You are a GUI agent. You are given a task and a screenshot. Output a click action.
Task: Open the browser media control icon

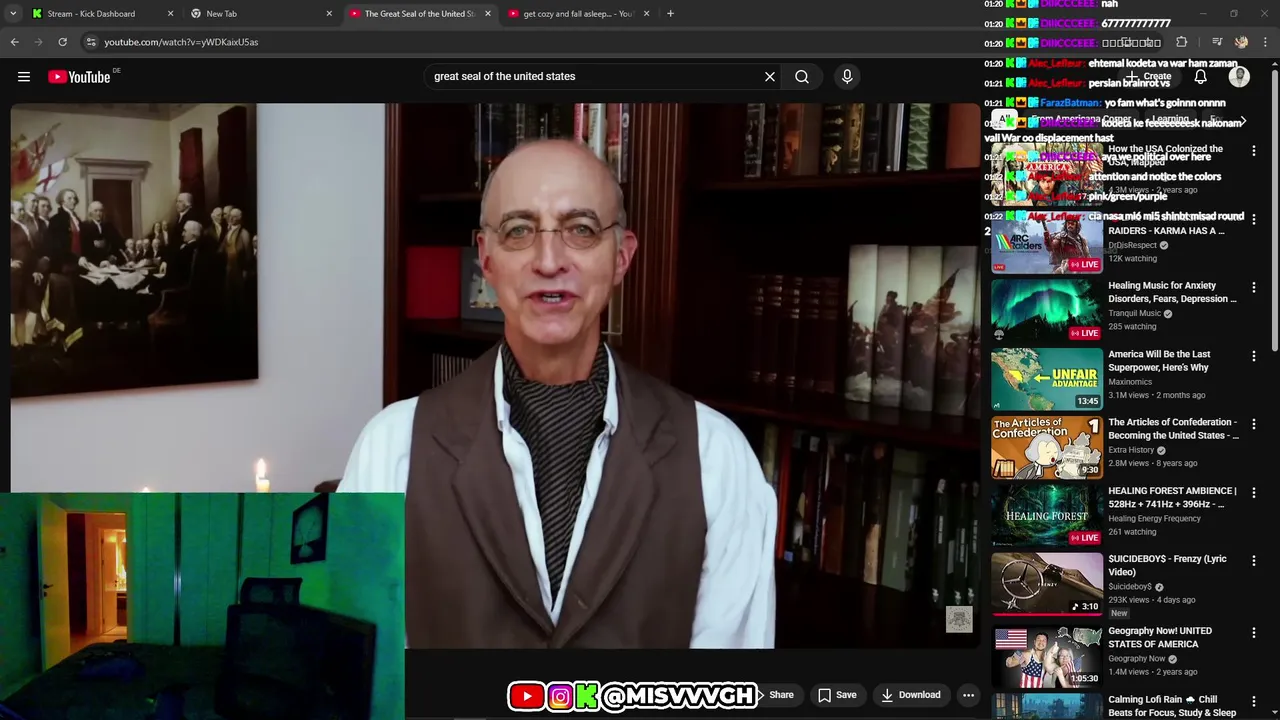[x=1217, y=42]
